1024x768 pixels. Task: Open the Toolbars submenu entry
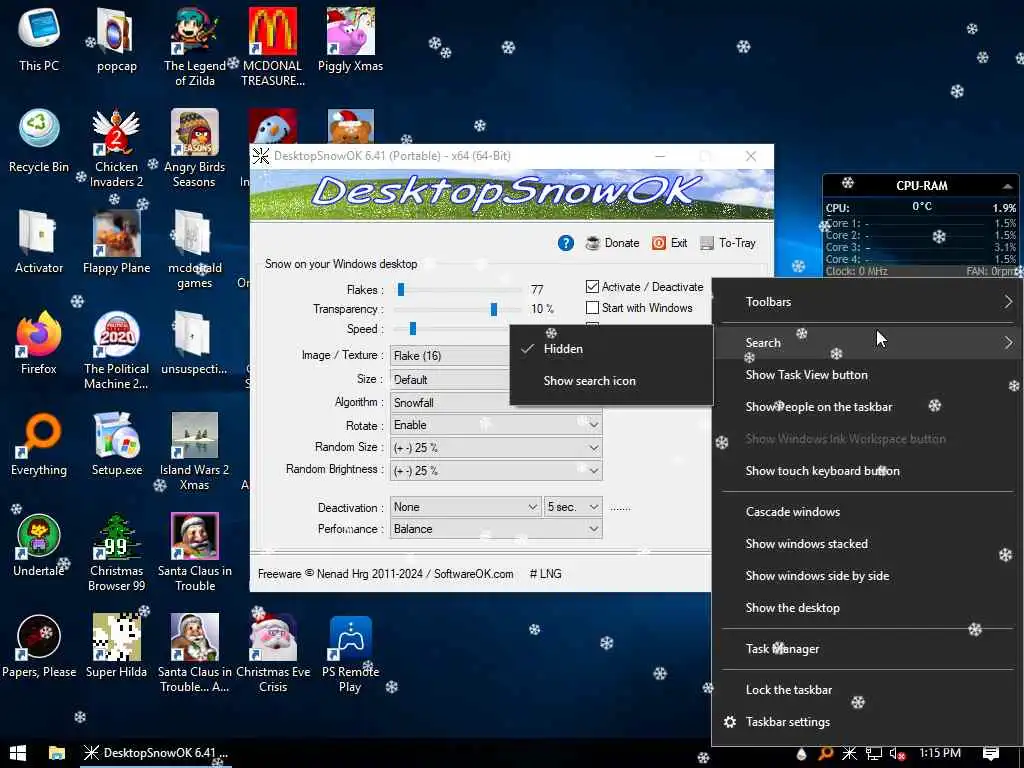coord(868,302)
